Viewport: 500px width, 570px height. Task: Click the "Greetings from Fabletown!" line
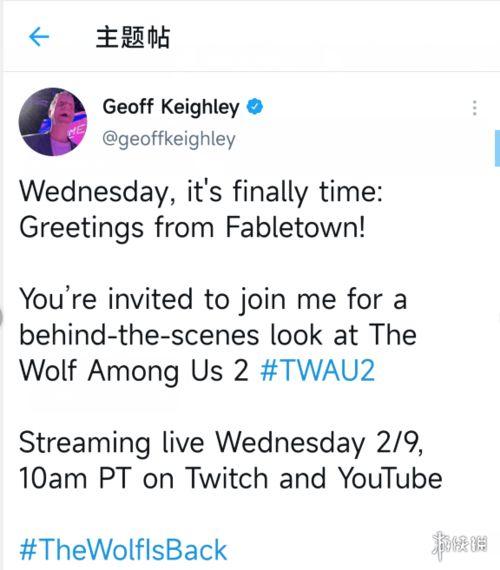pyautogui.click(x=192, y=228)
